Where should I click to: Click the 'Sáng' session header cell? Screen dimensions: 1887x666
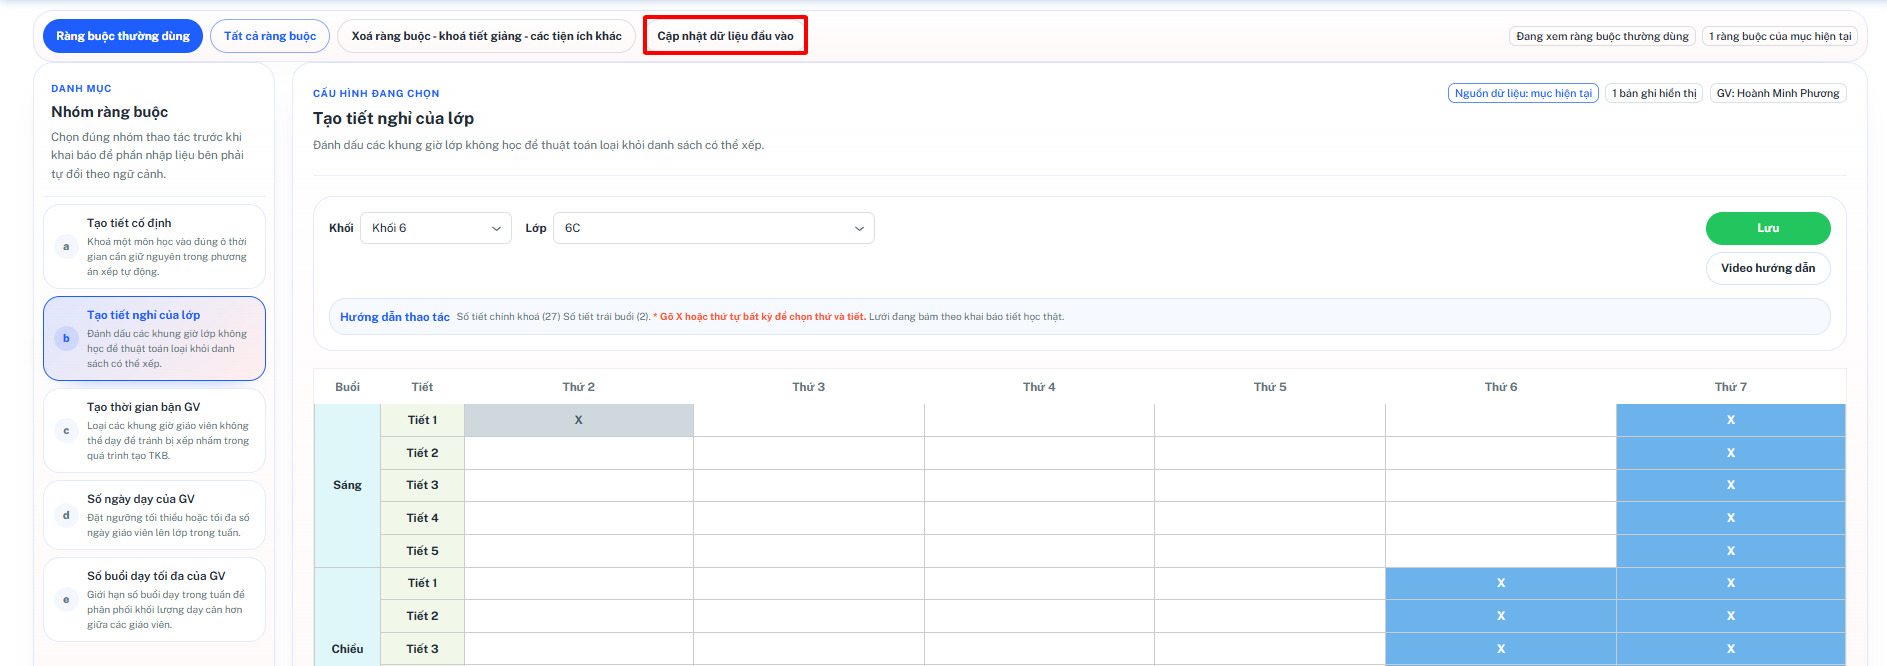[x=347, y=485]
